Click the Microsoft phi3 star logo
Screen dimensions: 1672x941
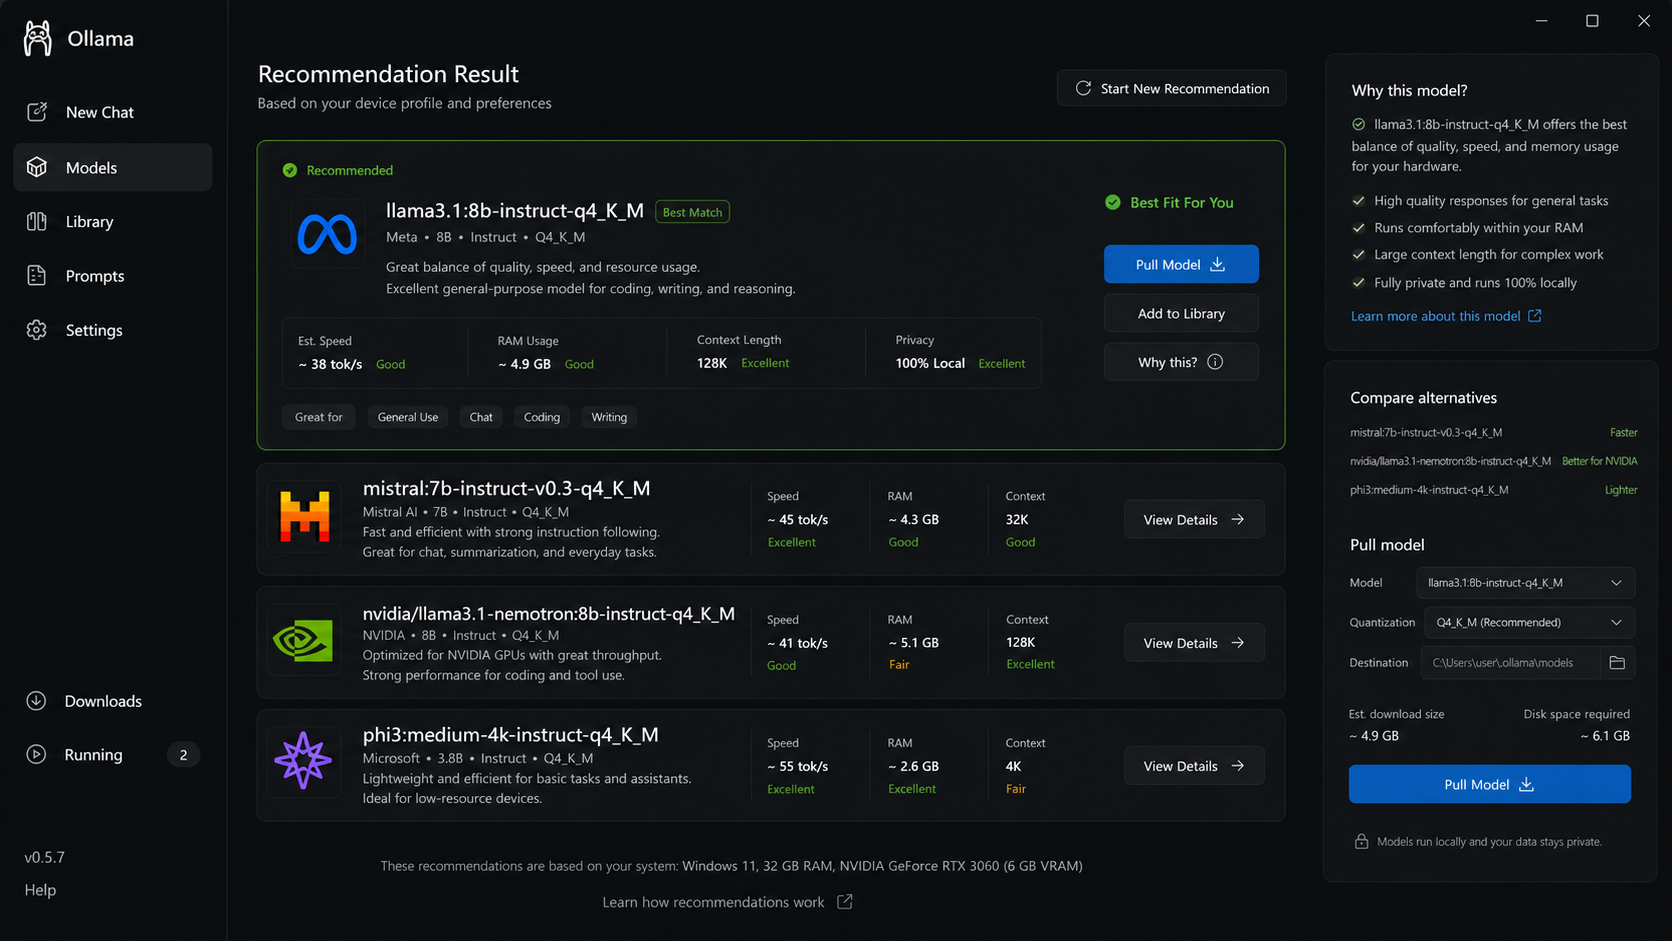(304, 761)
